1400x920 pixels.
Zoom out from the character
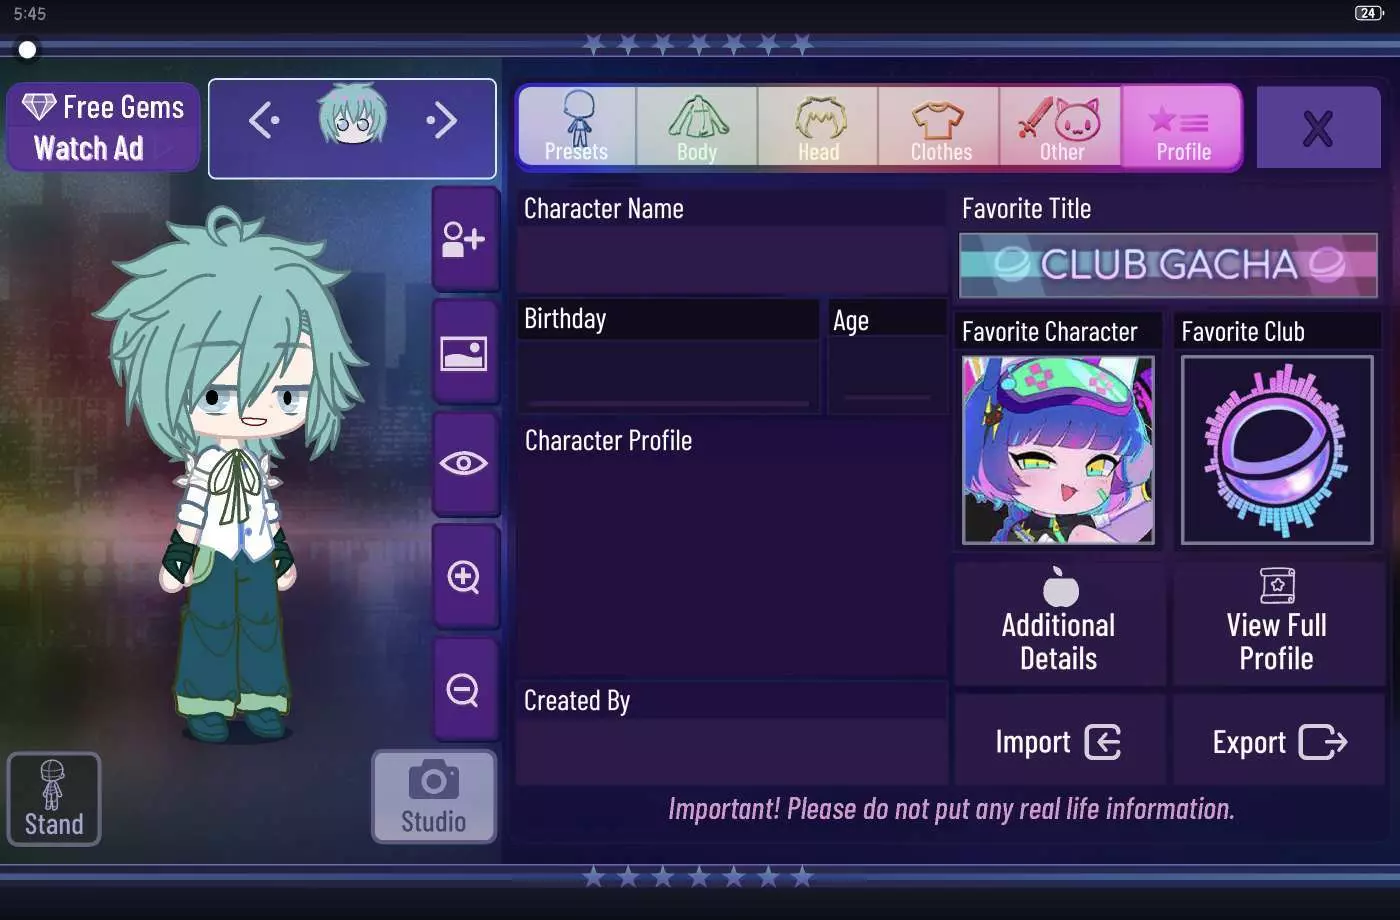coord(464,690)
